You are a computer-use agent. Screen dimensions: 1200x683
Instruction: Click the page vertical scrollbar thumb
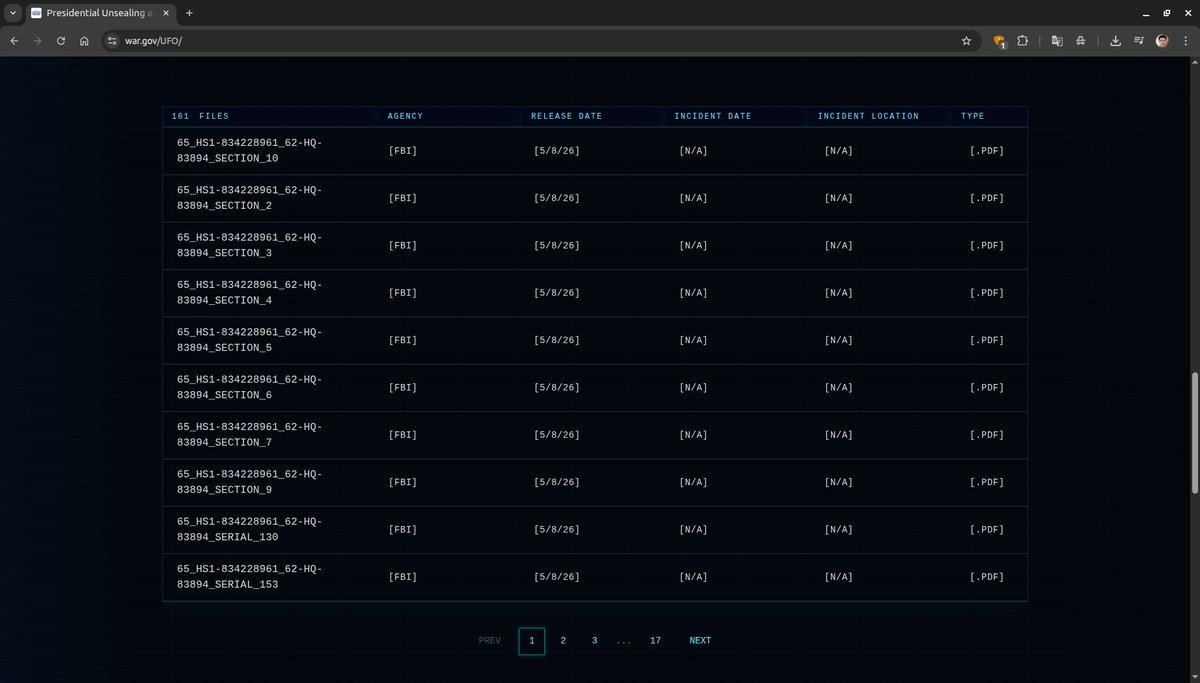pos(1194,433)
